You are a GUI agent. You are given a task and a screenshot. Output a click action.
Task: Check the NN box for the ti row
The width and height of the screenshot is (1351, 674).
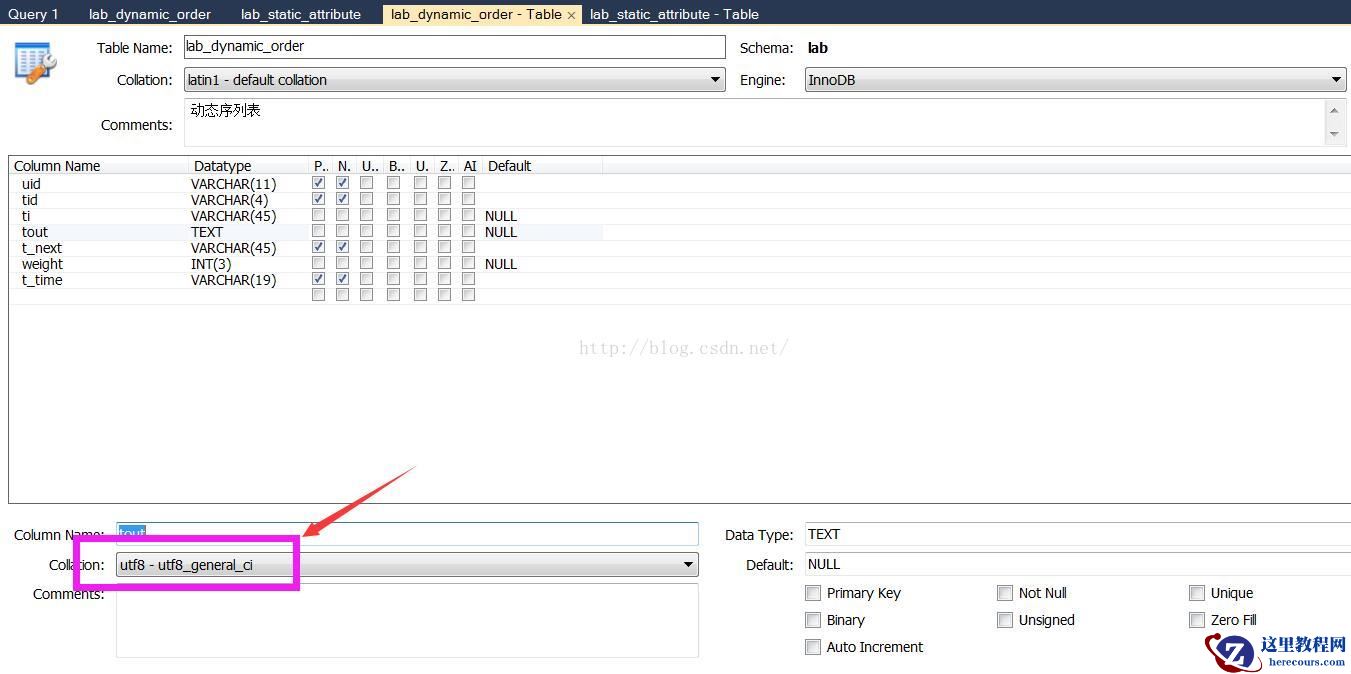(x=343, y=214)
